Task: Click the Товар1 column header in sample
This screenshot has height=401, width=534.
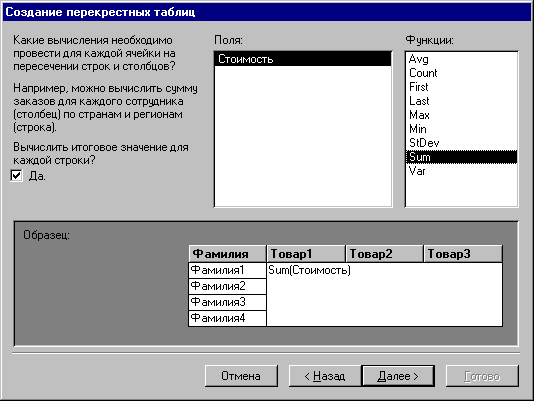Action: click(306, 253)
